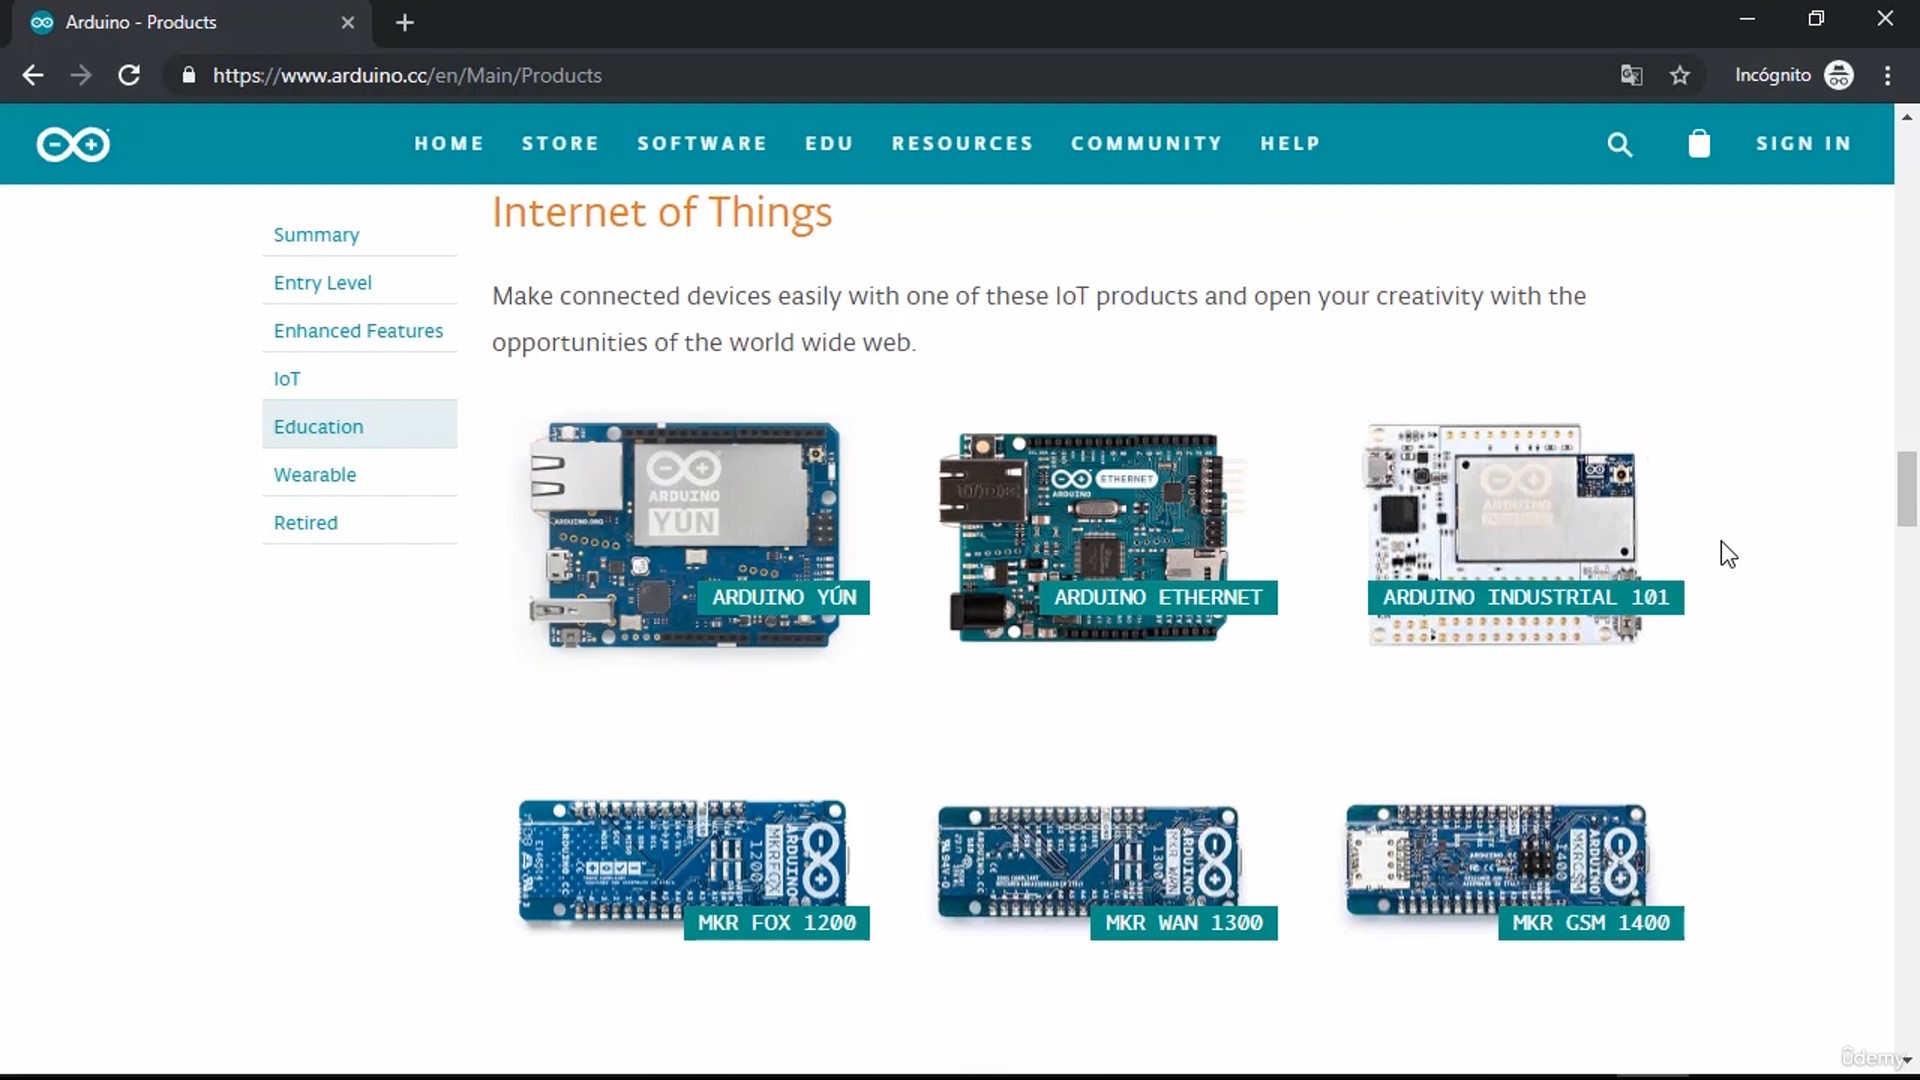Click the MKR FOX 1200 label

(x=777, y=923)
